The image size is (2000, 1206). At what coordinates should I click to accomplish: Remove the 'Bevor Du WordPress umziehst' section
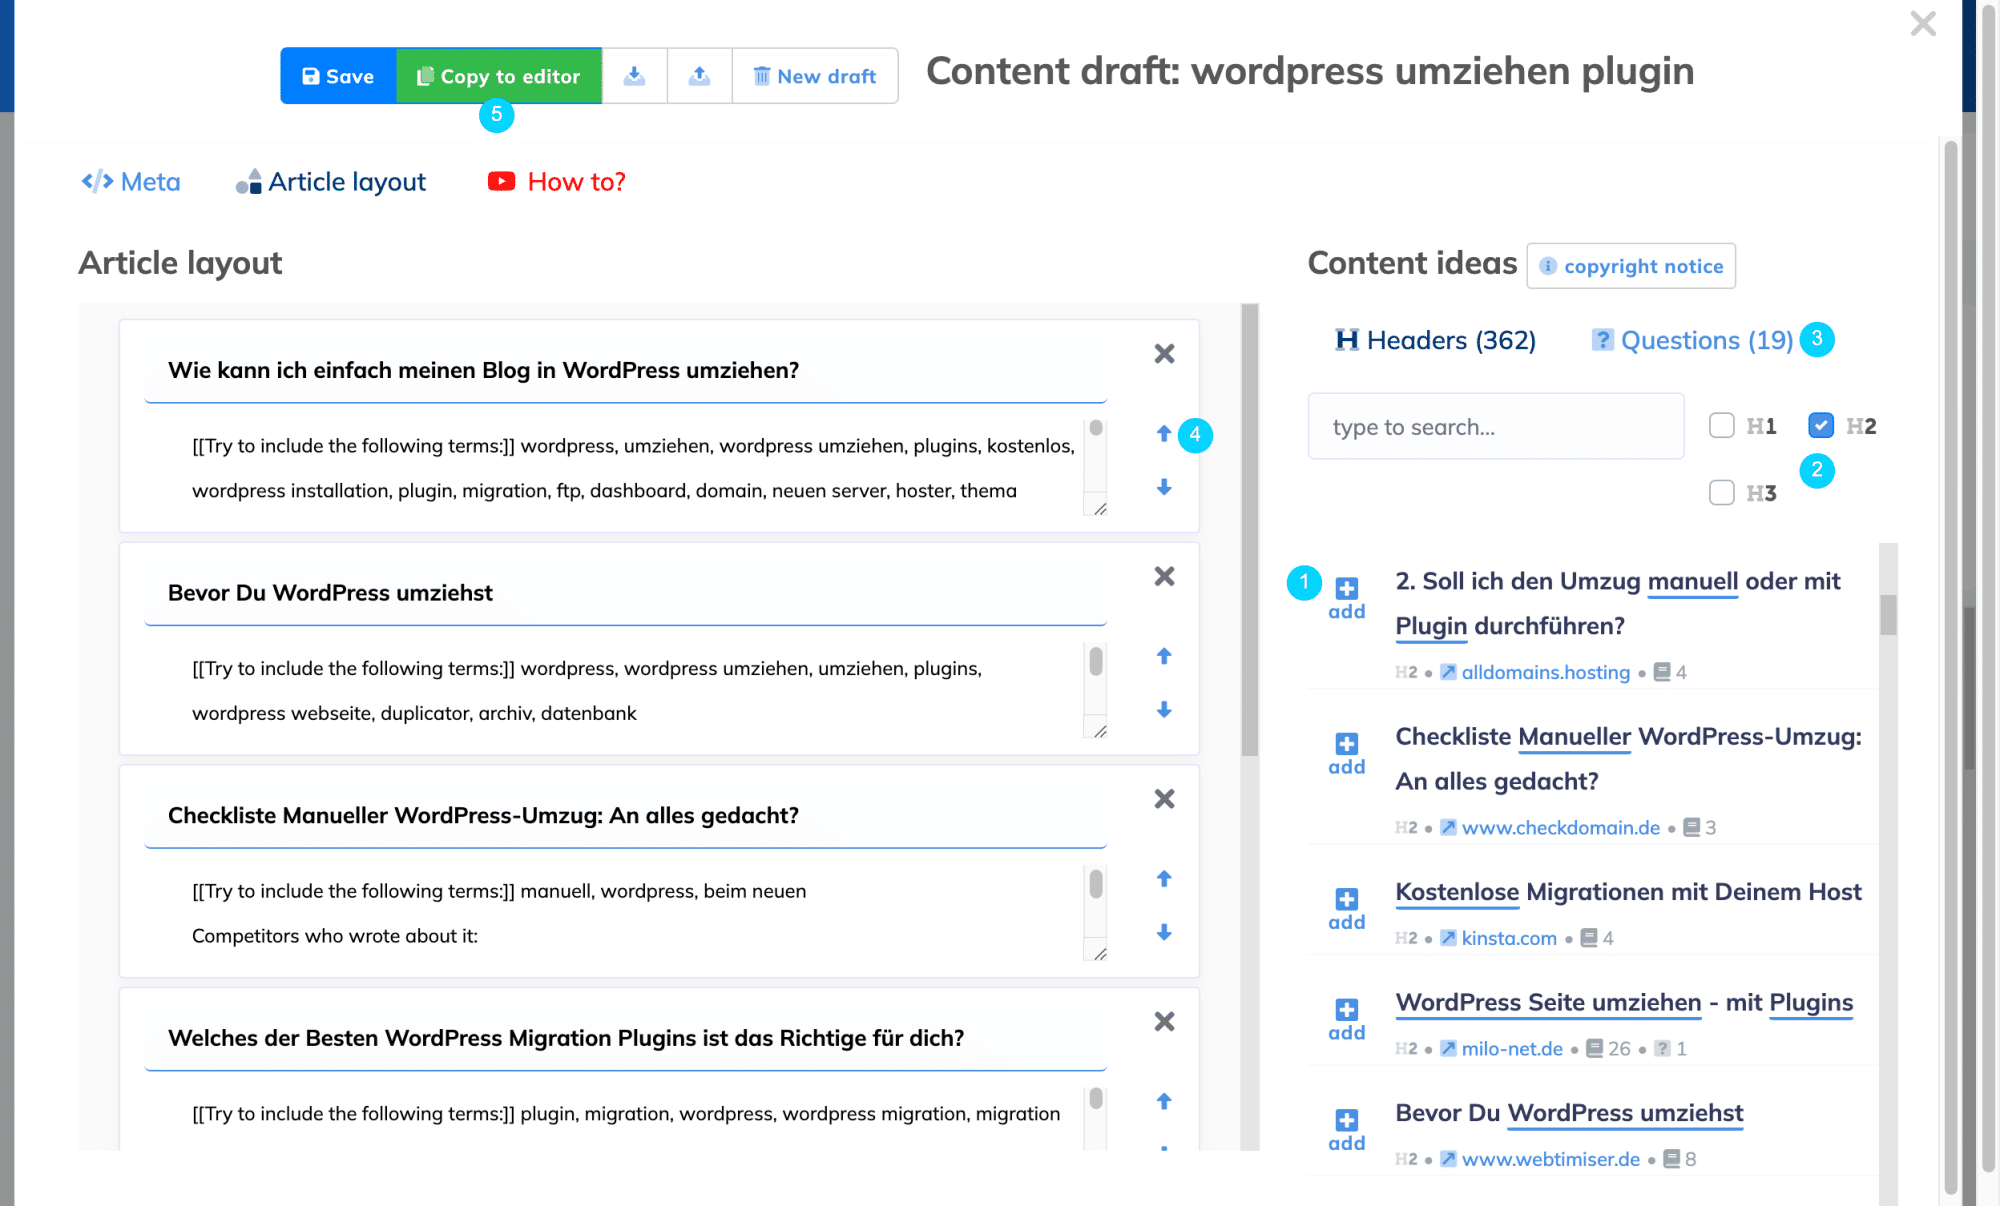tap(1164, 576)
